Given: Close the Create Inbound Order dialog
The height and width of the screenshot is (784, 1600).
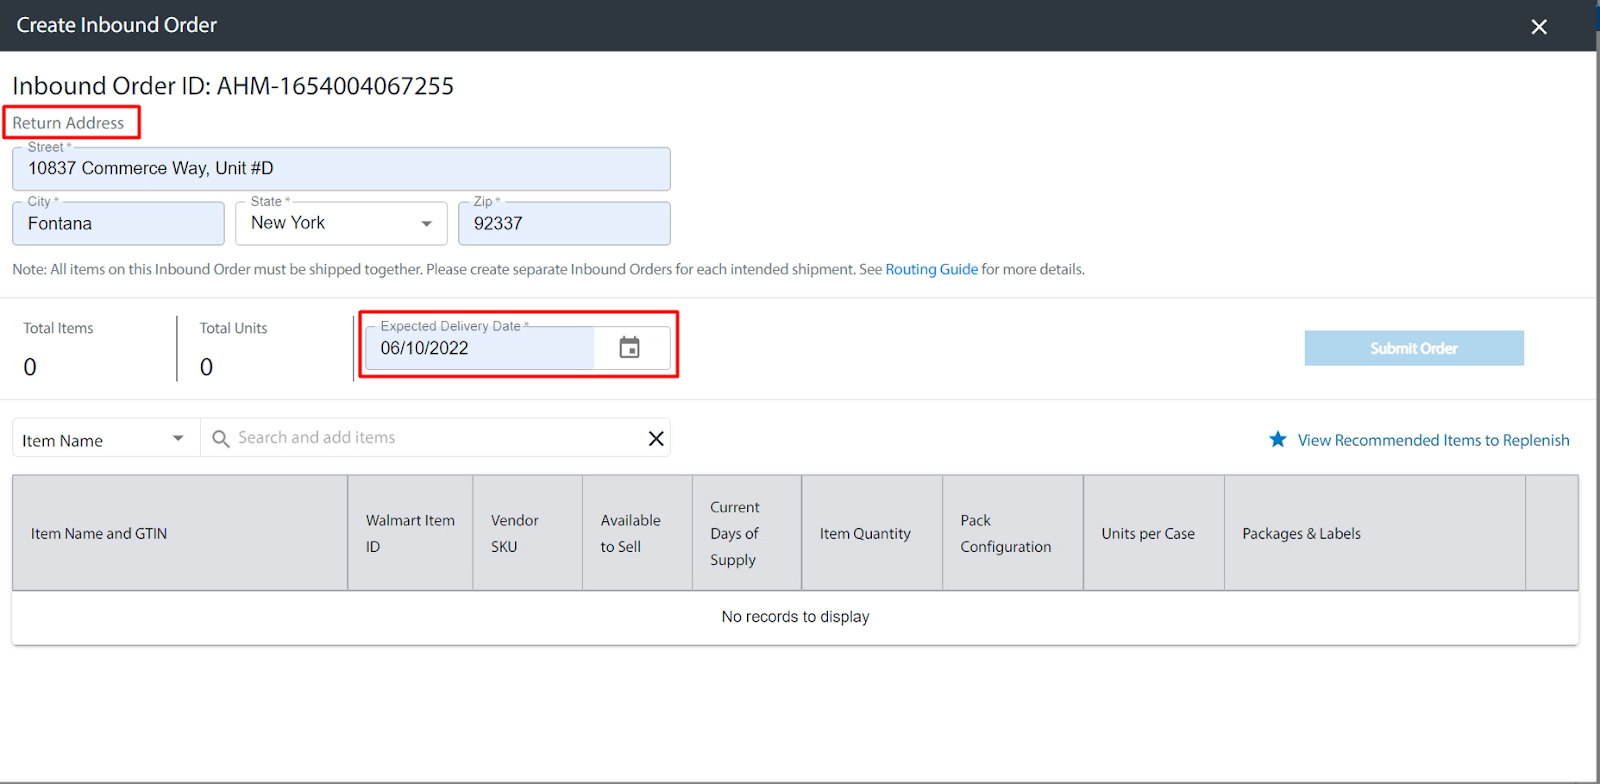Looking at the screenshot, I should [1539, 27].
